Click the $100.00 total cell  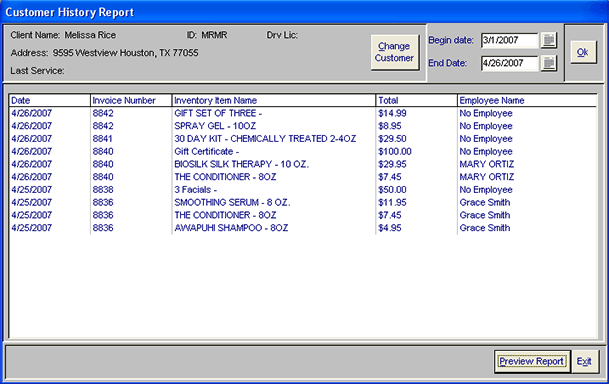point(395,151)
